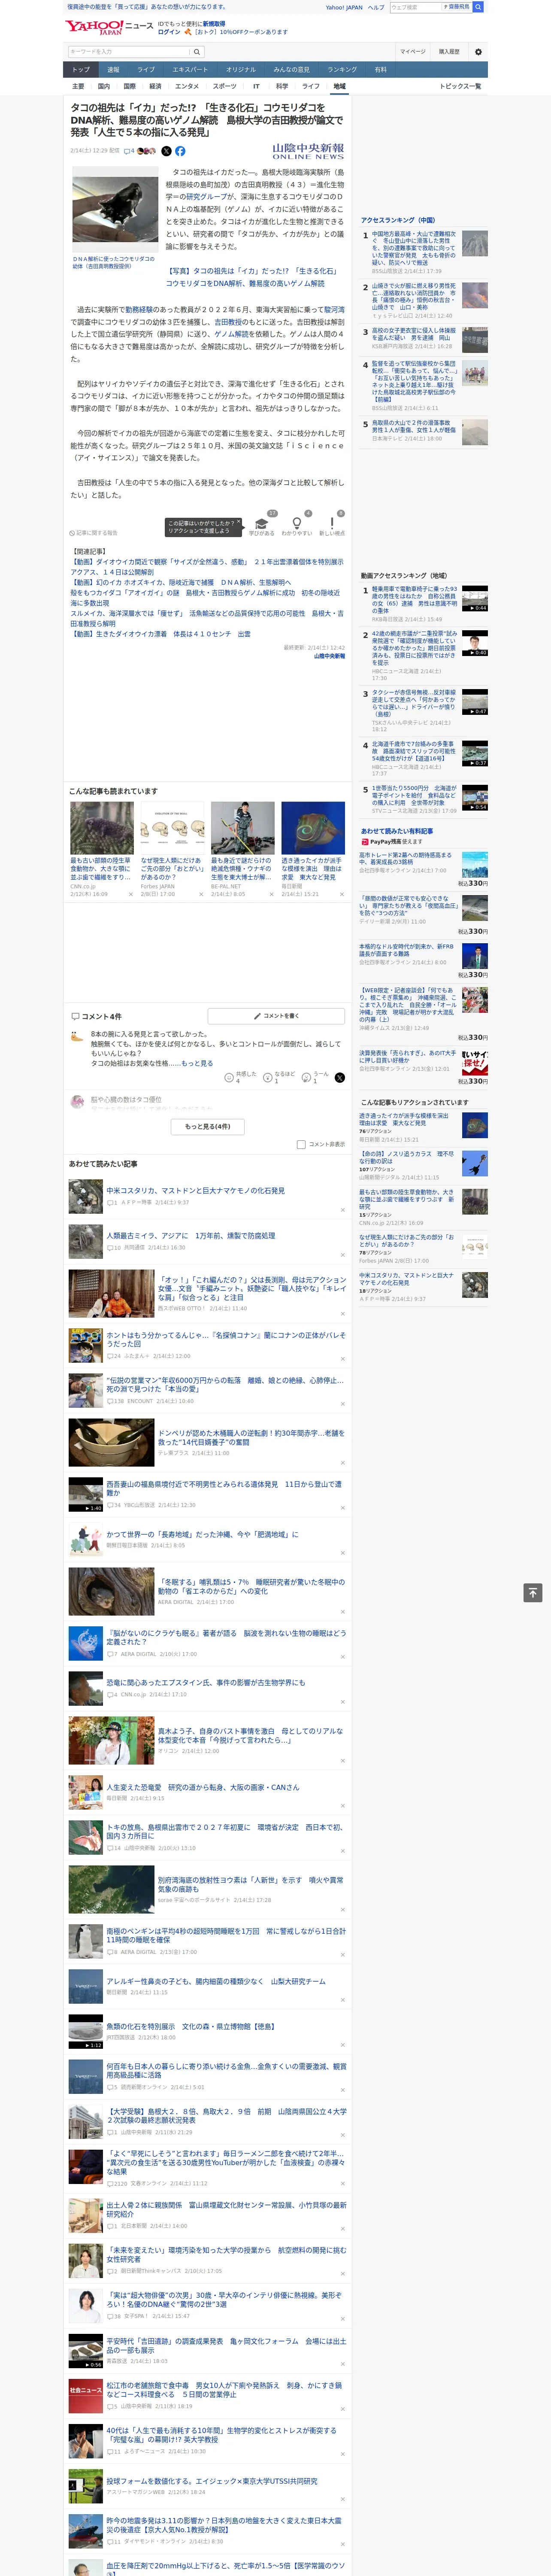Image resolution: width=551 pixels, height=2576 pixels.
Task: Open the ヘルプ link in the header
Action: [x=376, y=7]
